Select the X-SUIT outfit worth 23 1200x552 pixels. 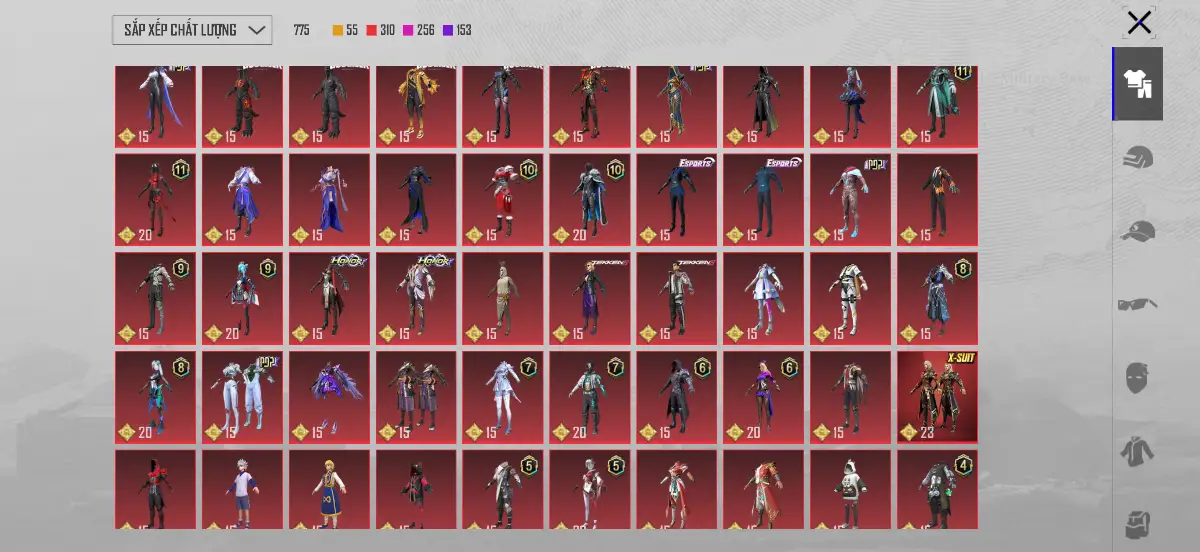937,396
